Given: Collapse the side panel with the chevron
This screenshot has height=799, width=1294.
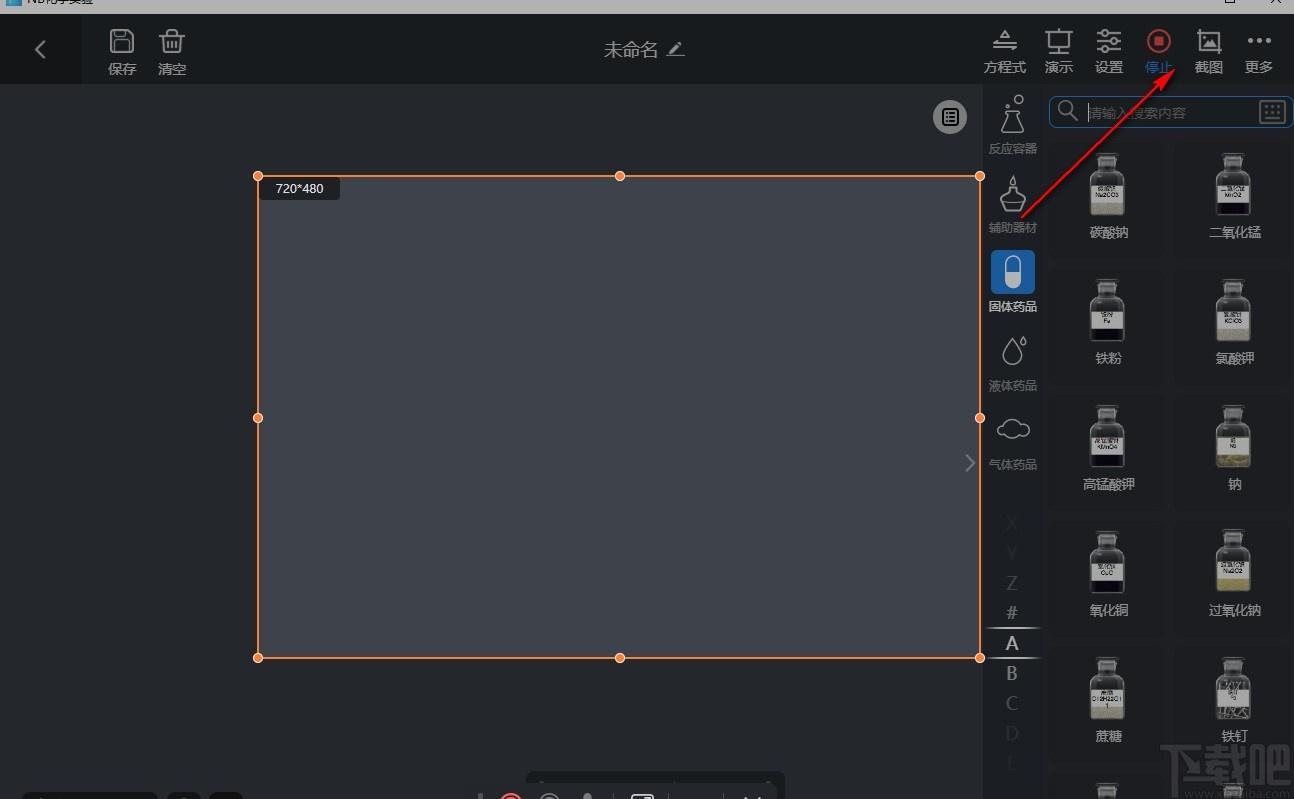Looking at the screenshot, I should pyautogui.click(x=969, y=463).
